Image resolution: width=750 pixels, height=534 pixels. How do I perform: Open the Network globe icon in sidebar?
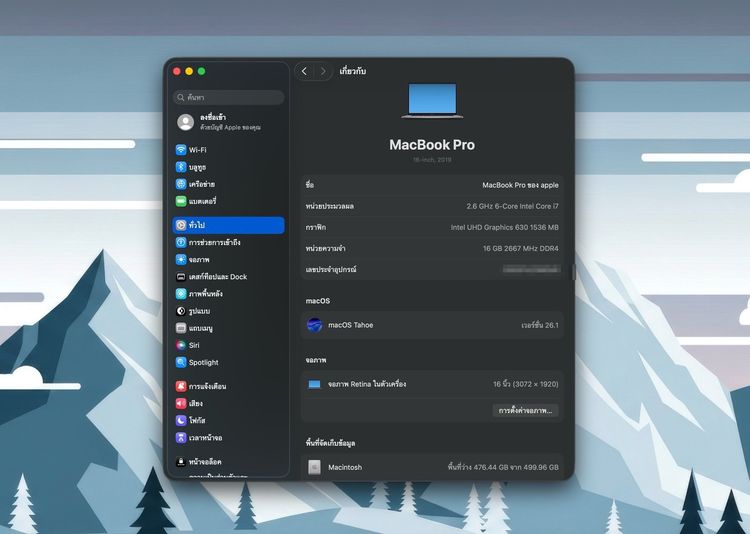pos(181,184)
